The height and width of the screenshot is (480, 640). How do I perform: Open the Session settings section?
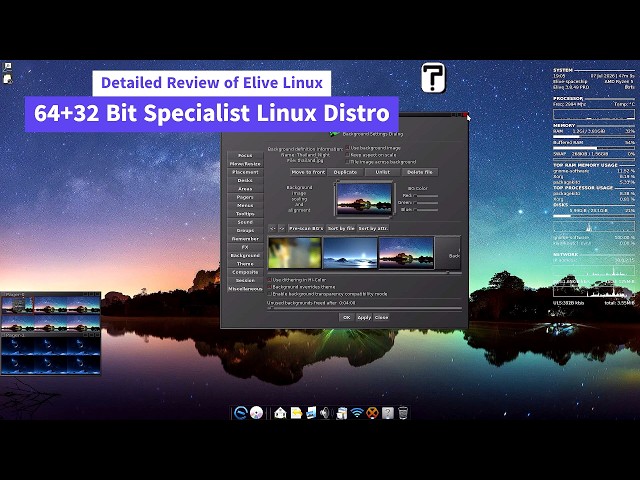tap(245, 280)
